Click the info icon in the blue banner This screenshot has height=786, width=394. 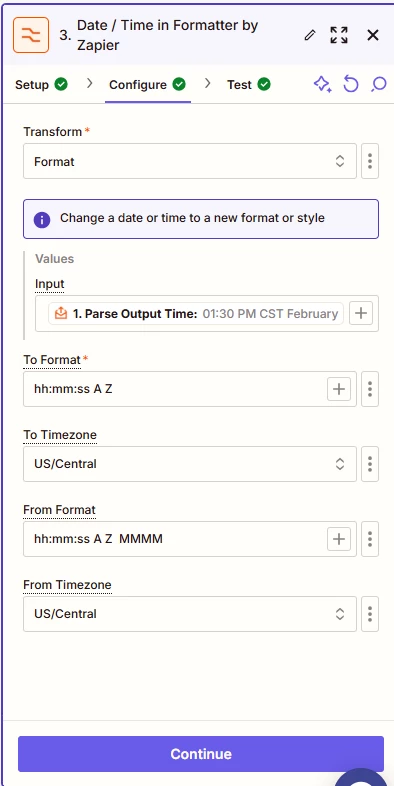(42, 219)
